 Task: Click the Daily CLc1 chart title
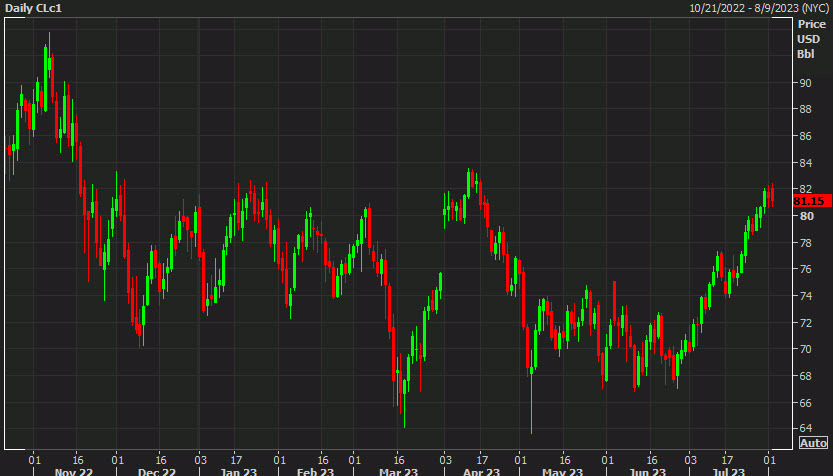(x=35, y=8)
